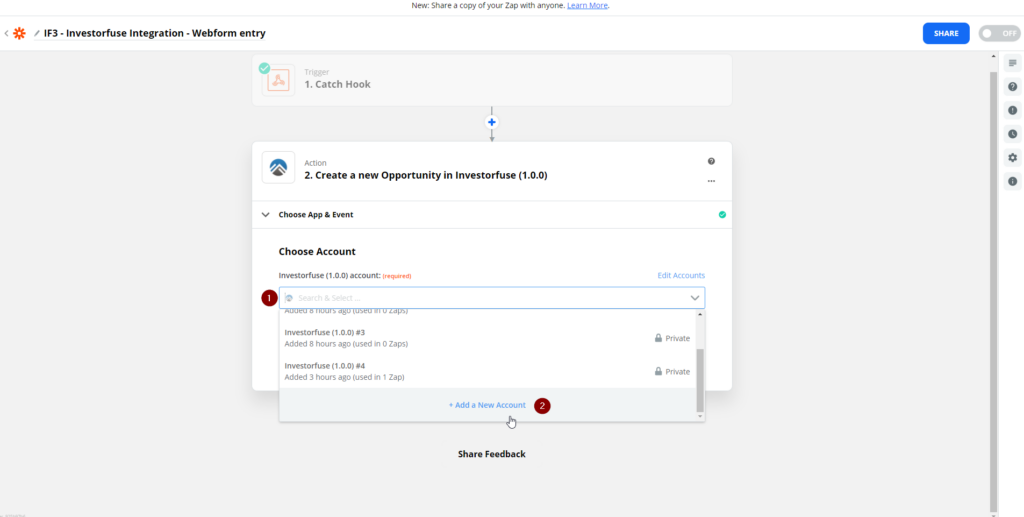Click the Private label for Investorfuse #4

[677, 371]
